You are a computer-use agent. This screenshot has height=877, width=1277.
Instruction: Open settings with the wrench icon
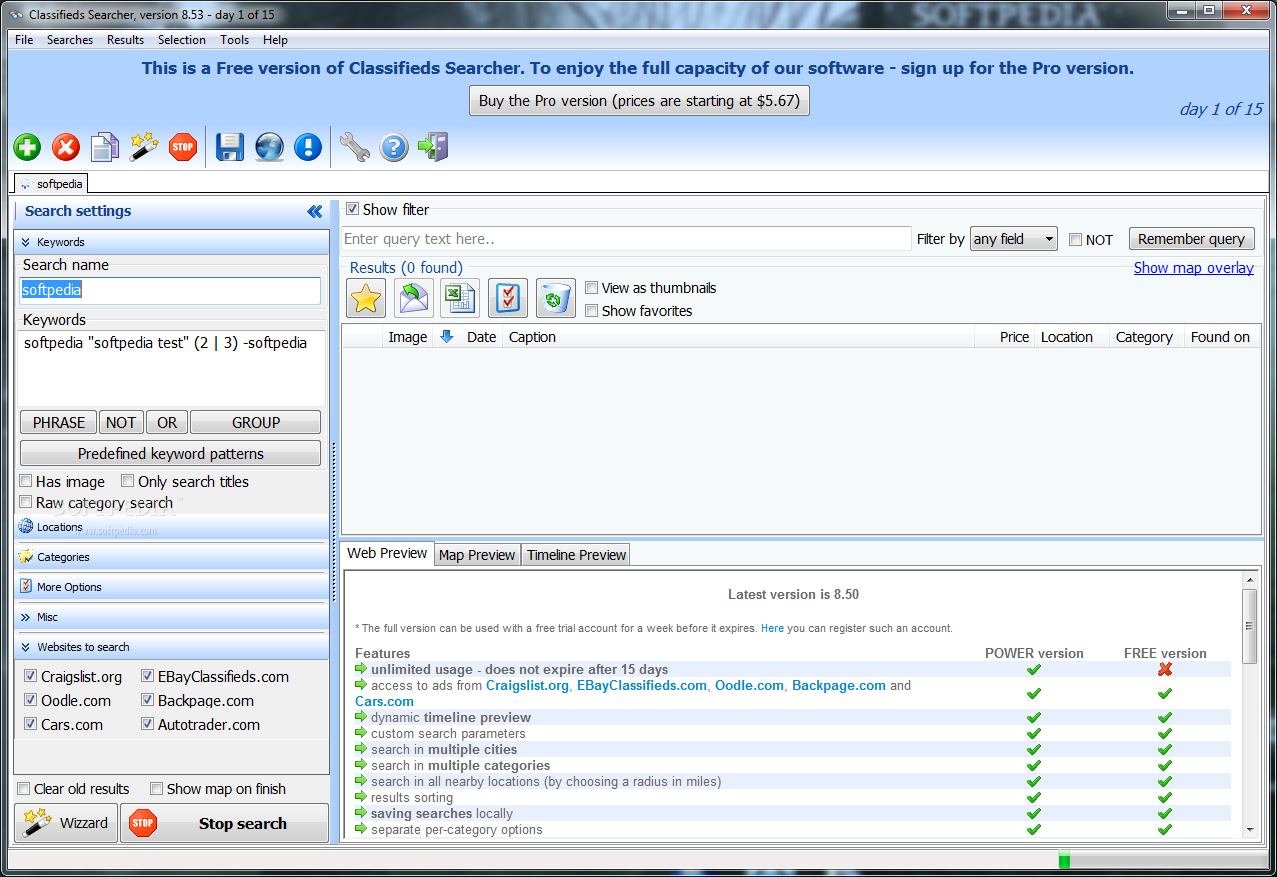pos(354,148)
